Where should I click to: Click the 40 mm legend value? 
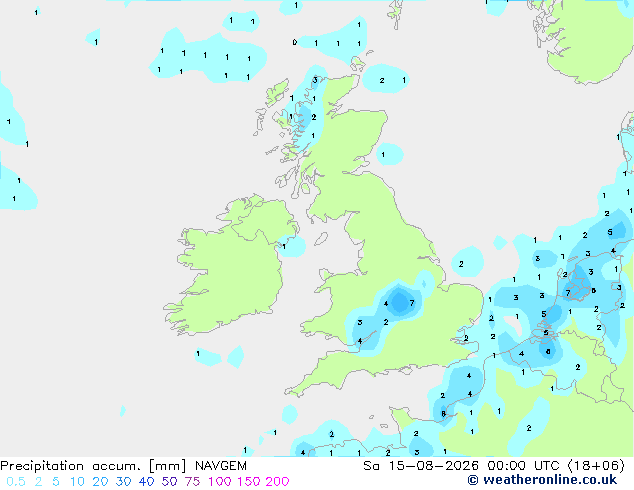point(146,482)
